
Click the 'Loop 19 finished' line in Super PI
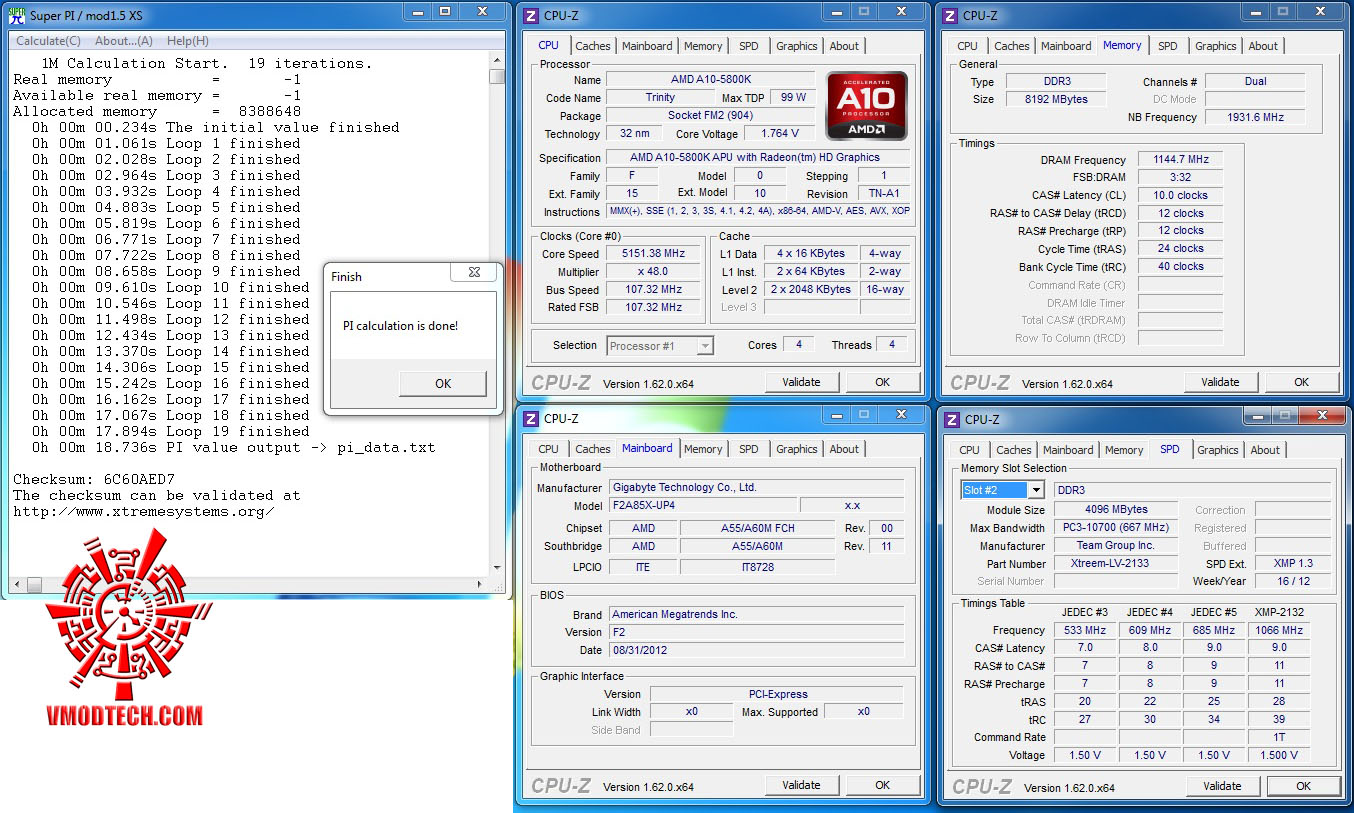pos(171,431)
